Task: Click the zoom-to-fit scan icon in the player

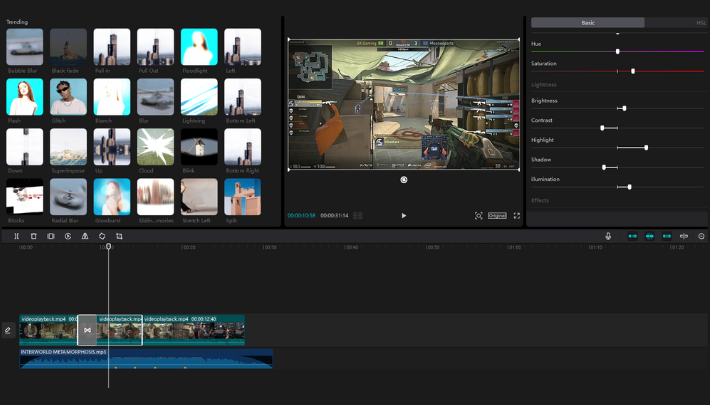Action: (x=479, y=216)
